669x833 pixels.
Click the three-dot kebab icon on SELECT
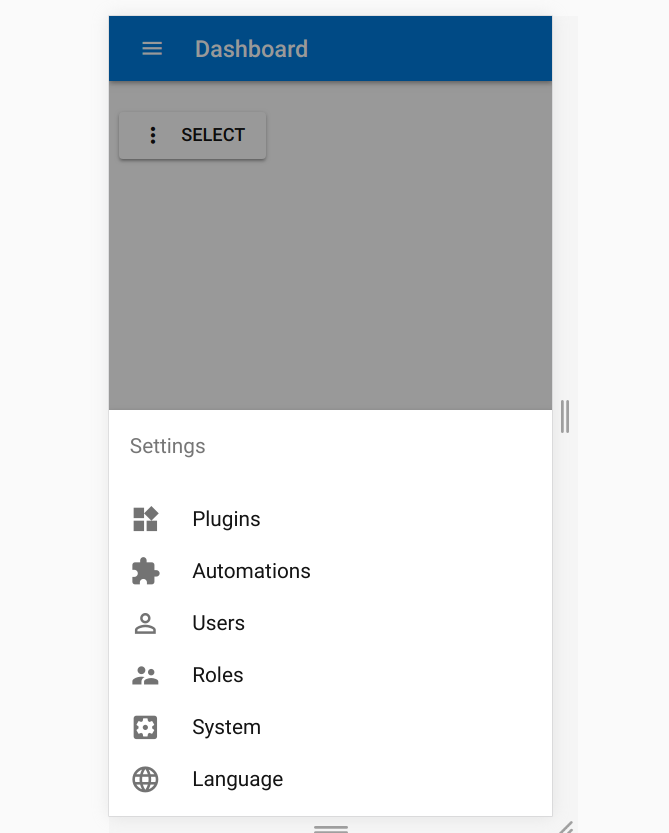[152, 135]
